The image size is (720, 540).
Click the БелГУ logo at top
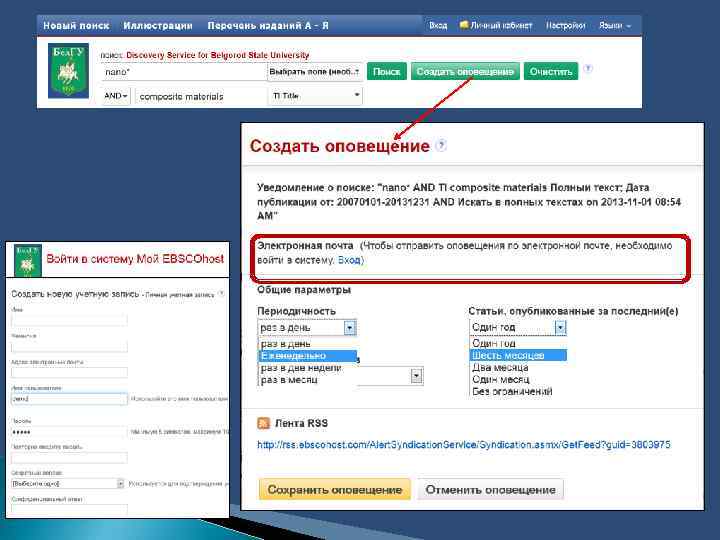[x=68, y=71]
